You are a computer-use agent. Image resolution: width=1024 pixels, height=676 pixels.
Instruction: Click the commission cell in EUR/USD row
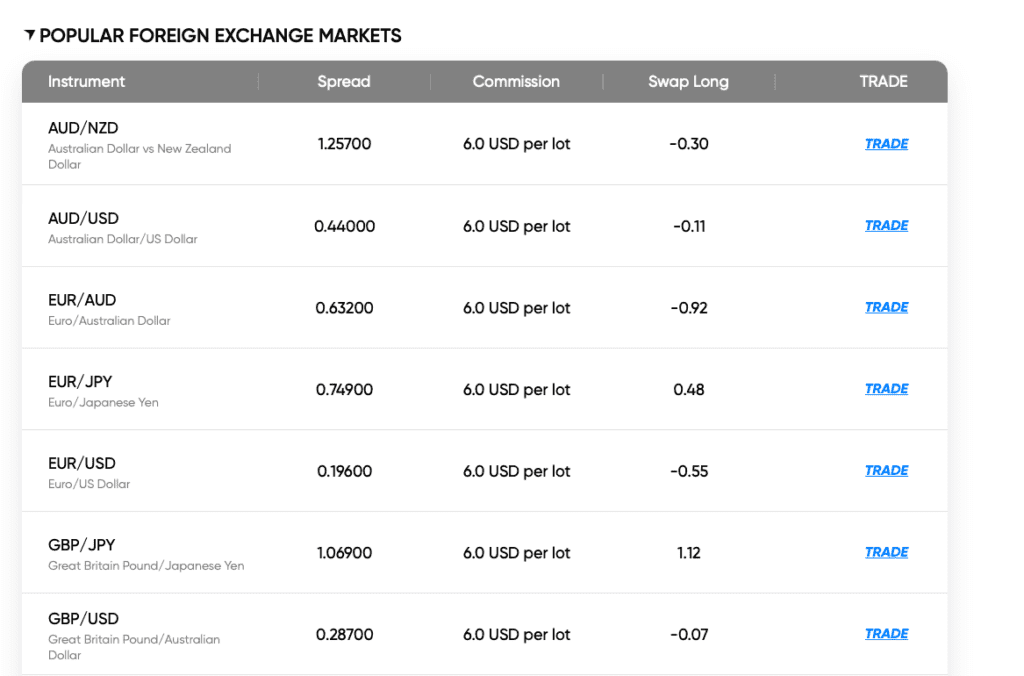coord(516,471)
